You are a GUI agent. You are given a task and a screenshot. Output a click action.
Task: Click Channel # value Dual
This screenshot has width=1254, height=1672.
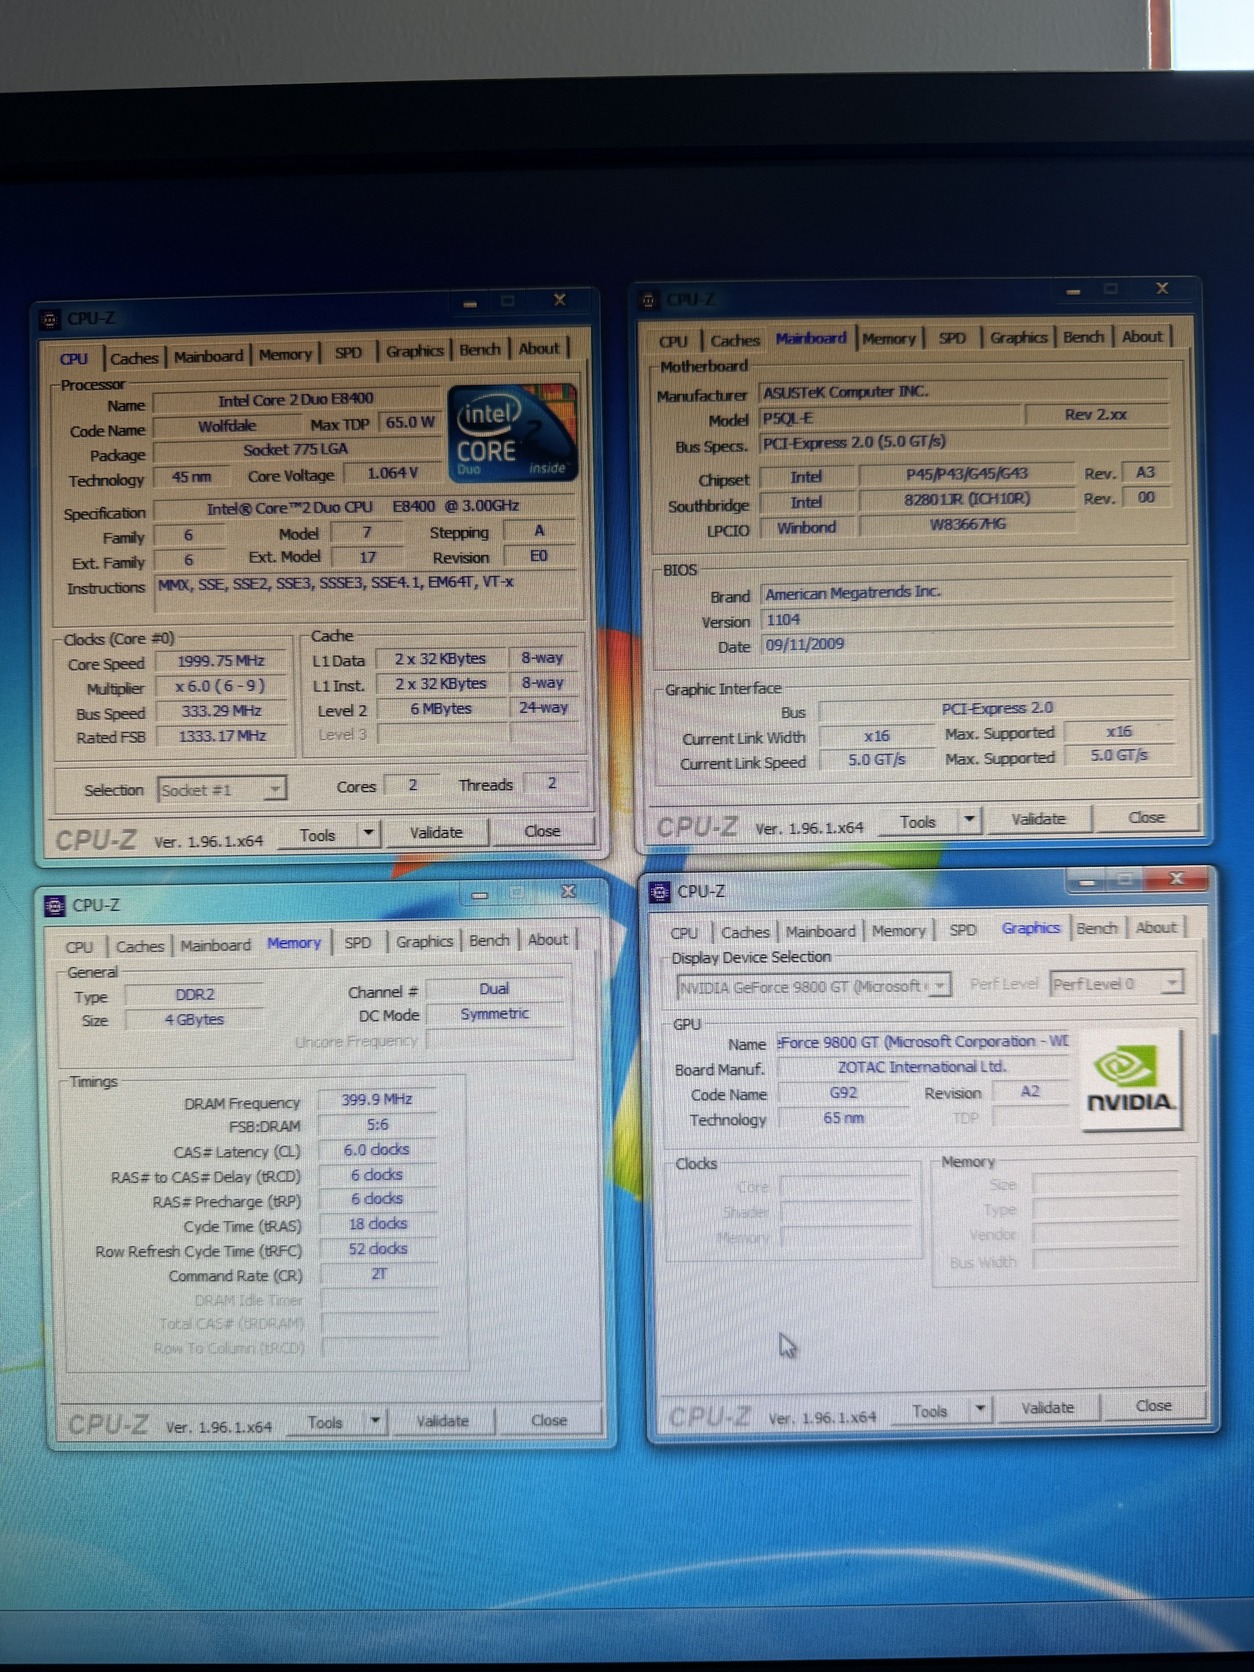point(494,989)
